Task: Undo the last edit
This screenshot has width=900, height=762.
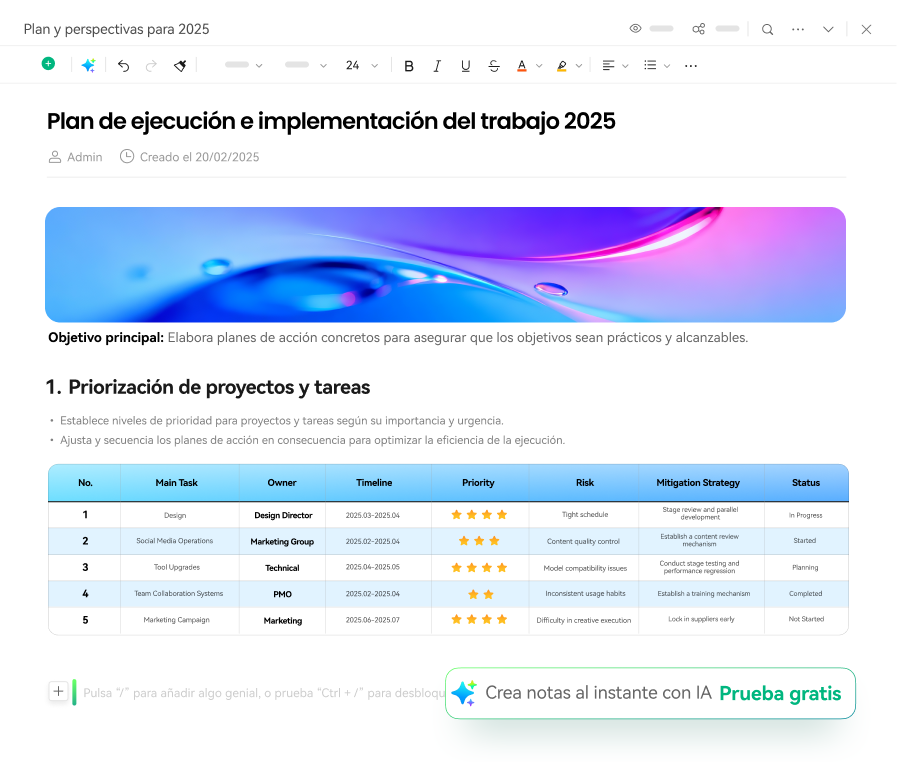Action: click(123, 65)
